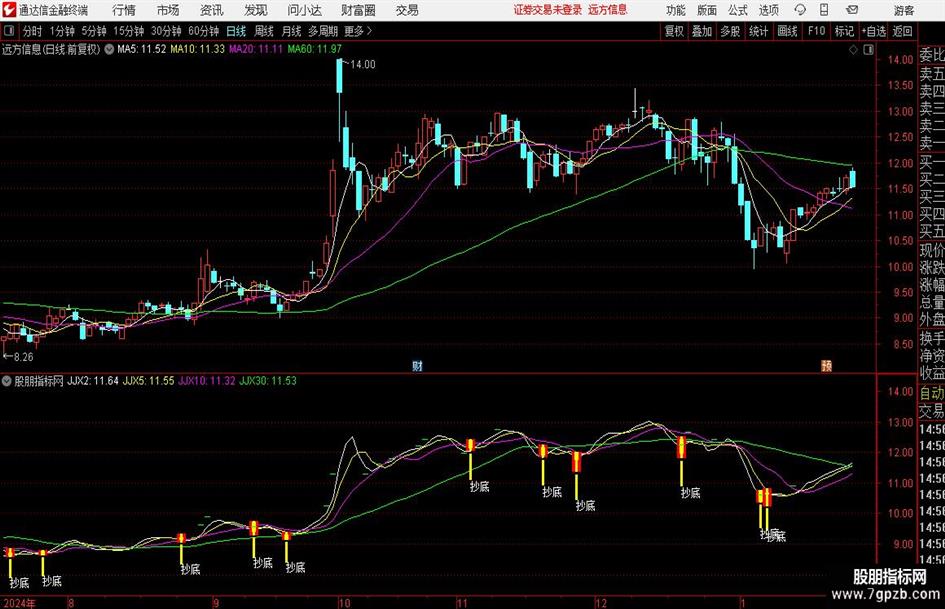This screenshot has height=609, width=945.
Task: Expand the 远方信息 main chart indicator dropdown
Action: click(109, 49)
